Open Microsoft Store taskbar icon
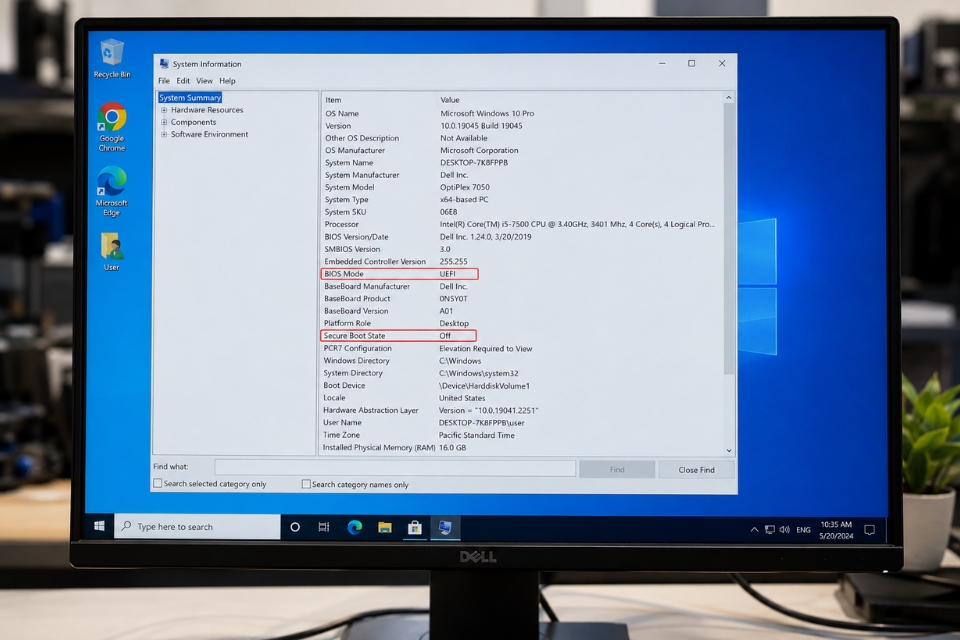Viewport: 960px width, 640px height. pyautogui.click(x=414, y=527)
